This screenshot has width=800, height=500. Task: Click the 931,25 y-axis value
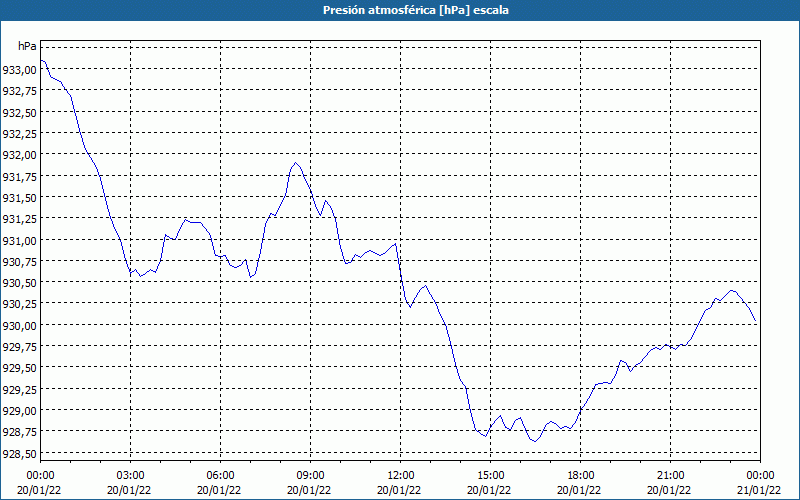pos(19,219)
